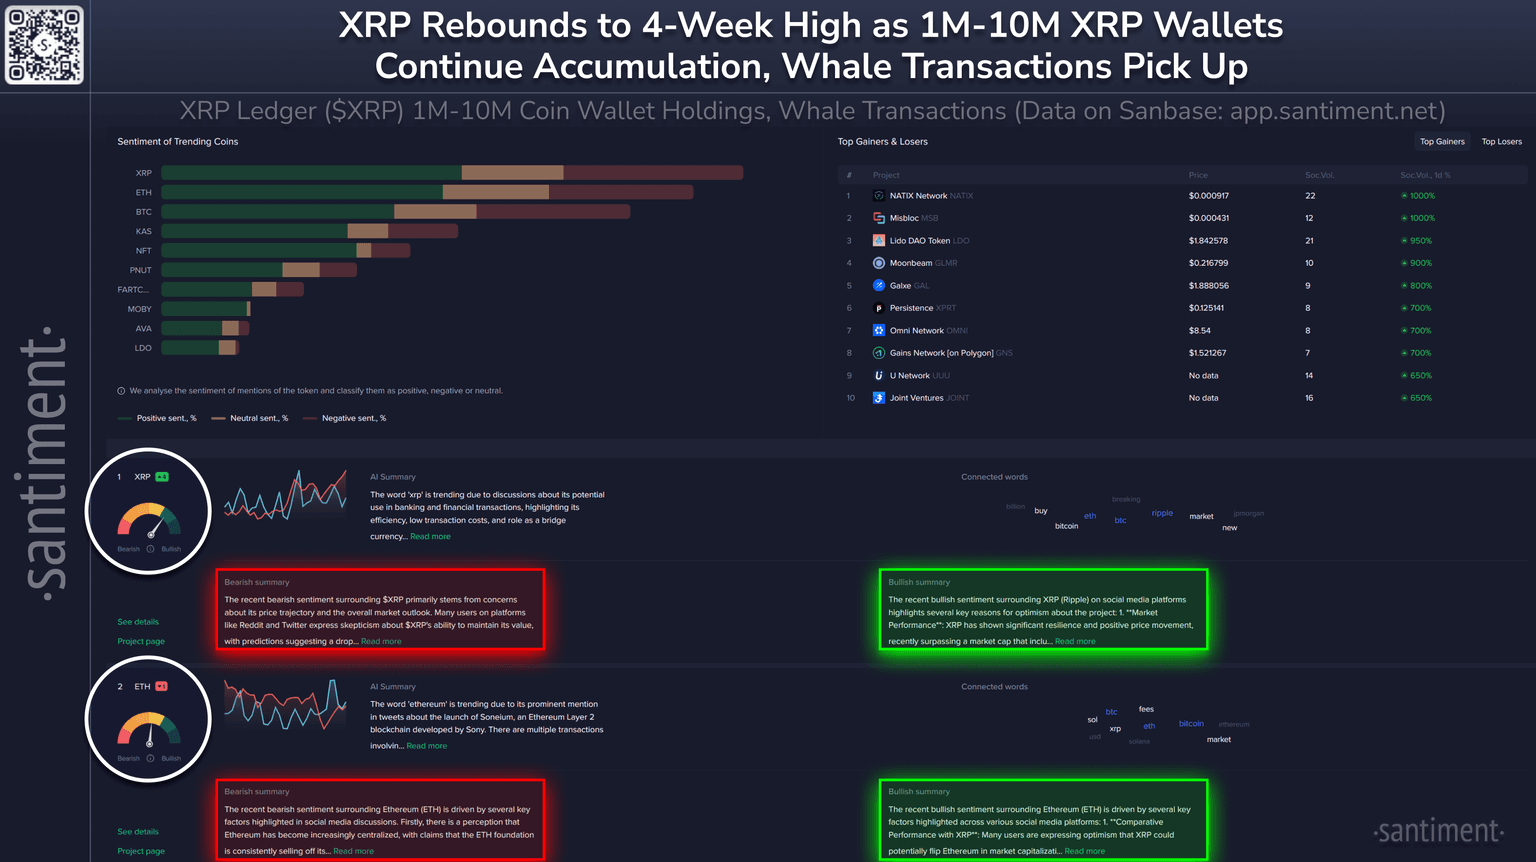Select the Top Gainers tab
This screenshot has height=862, width=1536.
click(1442, 142)
